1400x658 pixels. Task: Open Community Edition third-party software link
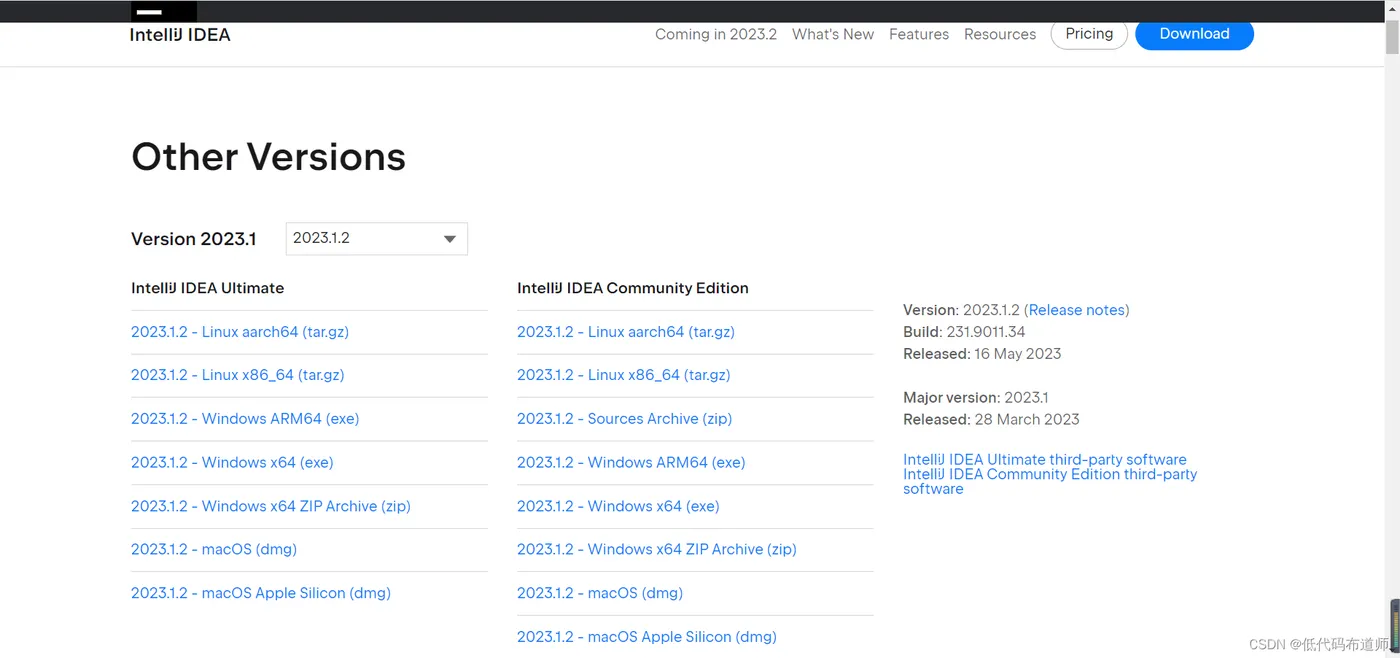tap(1050, 481)
